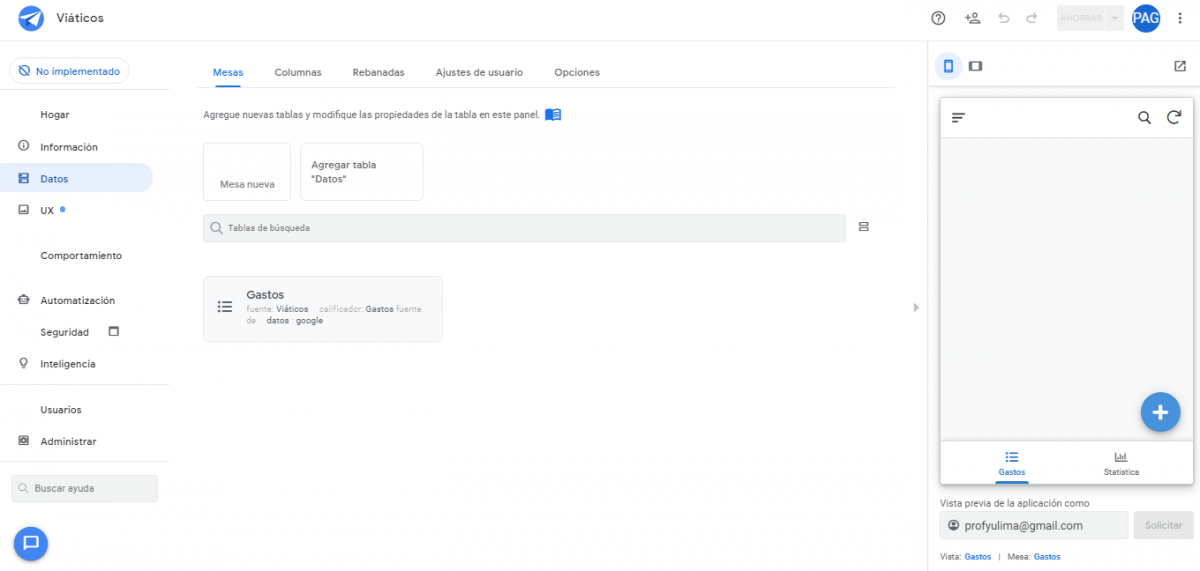Screen dimensions: 1200x571
Task: Click the help question mark icon
Action: (938, 18)
